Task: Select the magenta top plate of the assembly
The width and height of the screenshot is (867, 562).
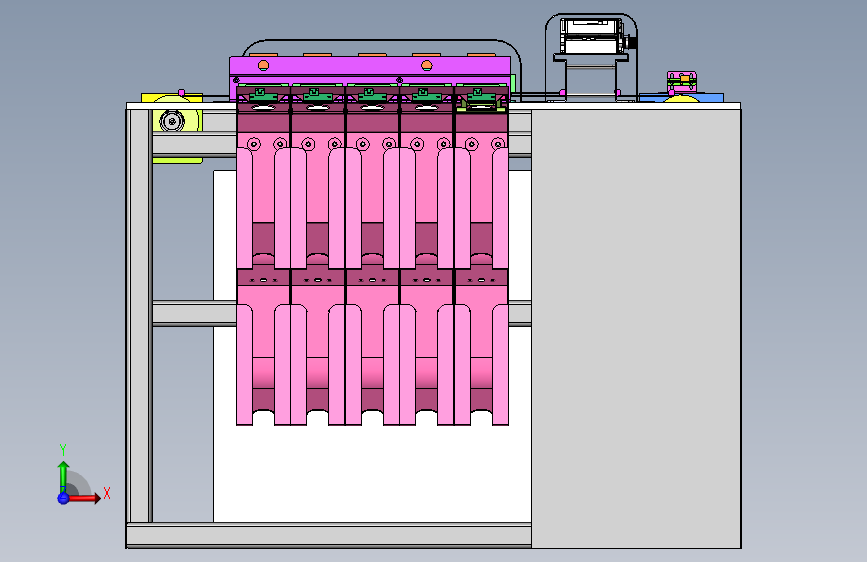Action: click(370, 66)
